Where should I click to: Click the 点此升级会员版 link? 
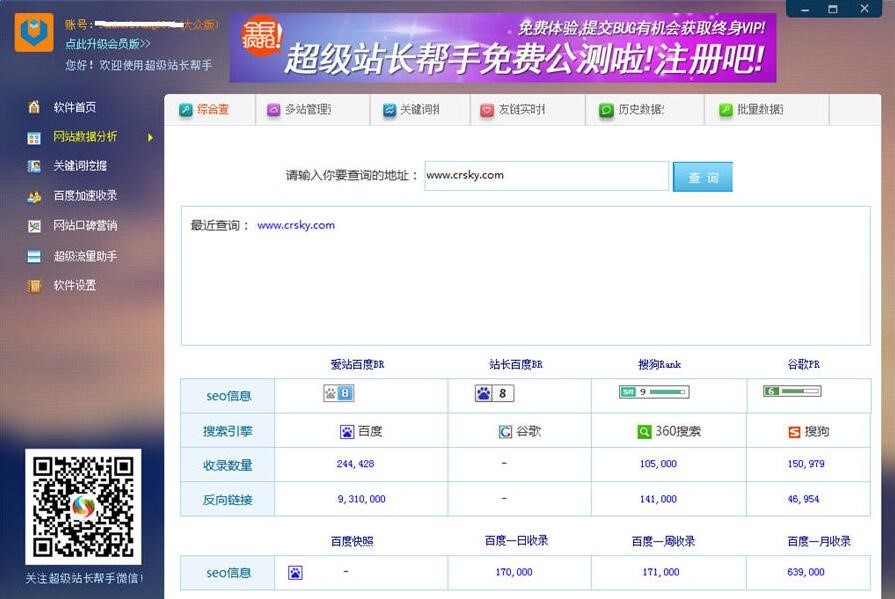coord(108,44)
